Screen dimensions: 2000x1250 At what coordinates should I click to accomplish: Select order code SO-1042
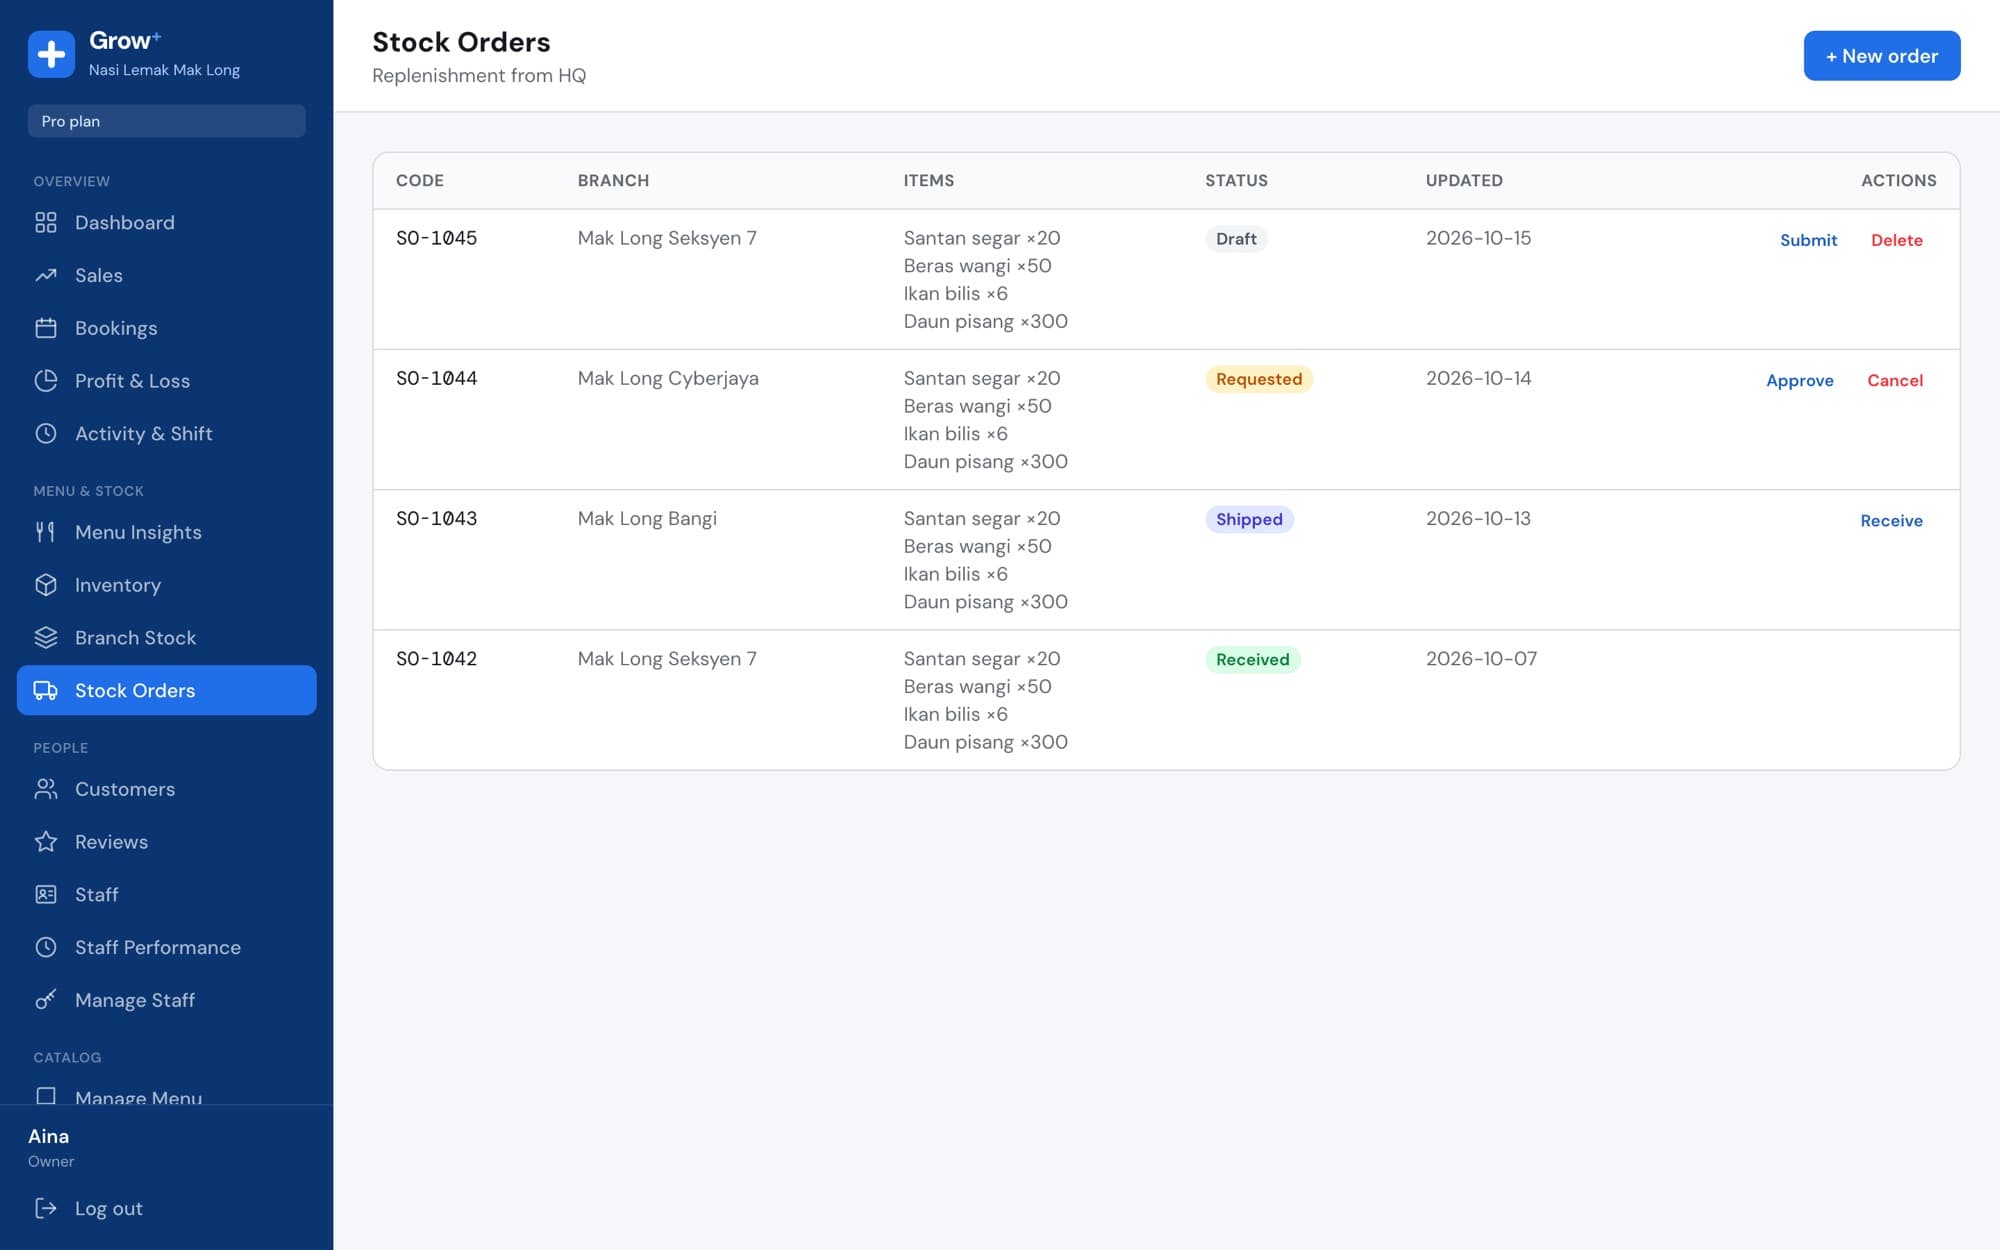click(x=436, y=658)
